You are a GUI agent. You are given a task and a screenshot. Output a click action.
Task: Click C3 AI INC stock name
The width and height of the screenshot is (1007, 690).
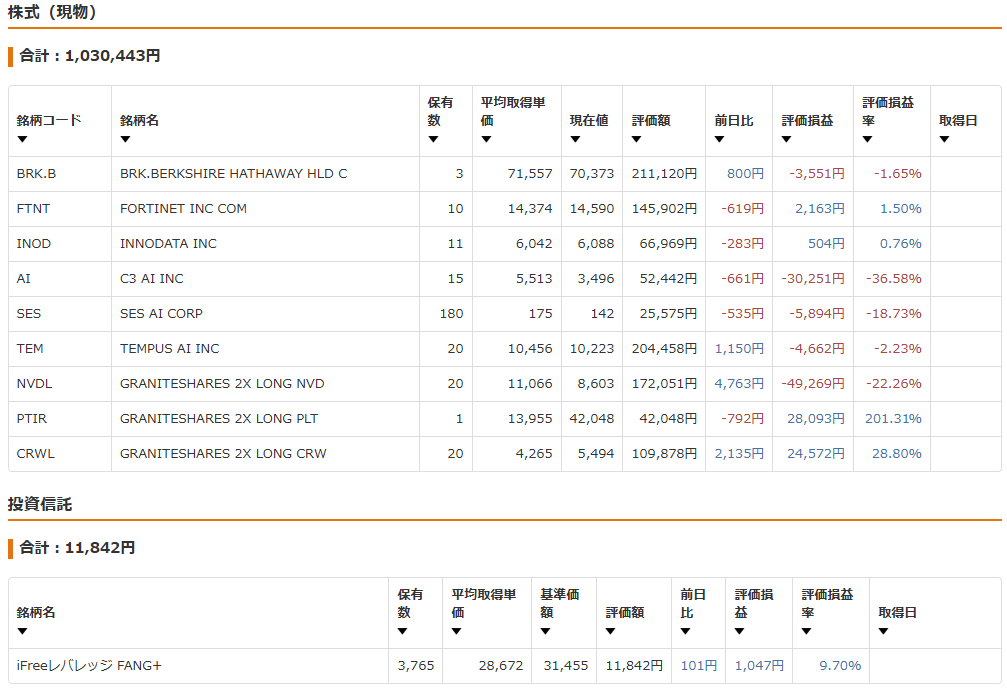pos(152,279)
